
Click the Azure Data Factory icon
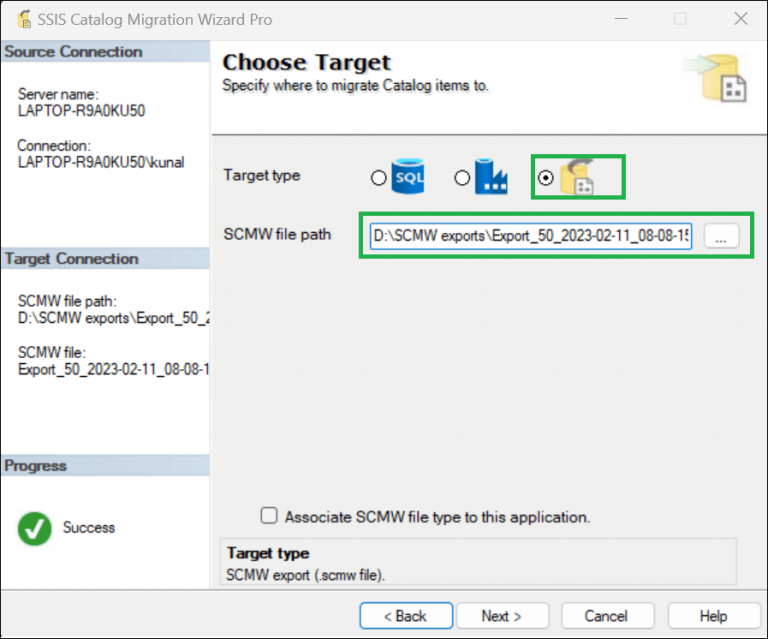point(491,176)
